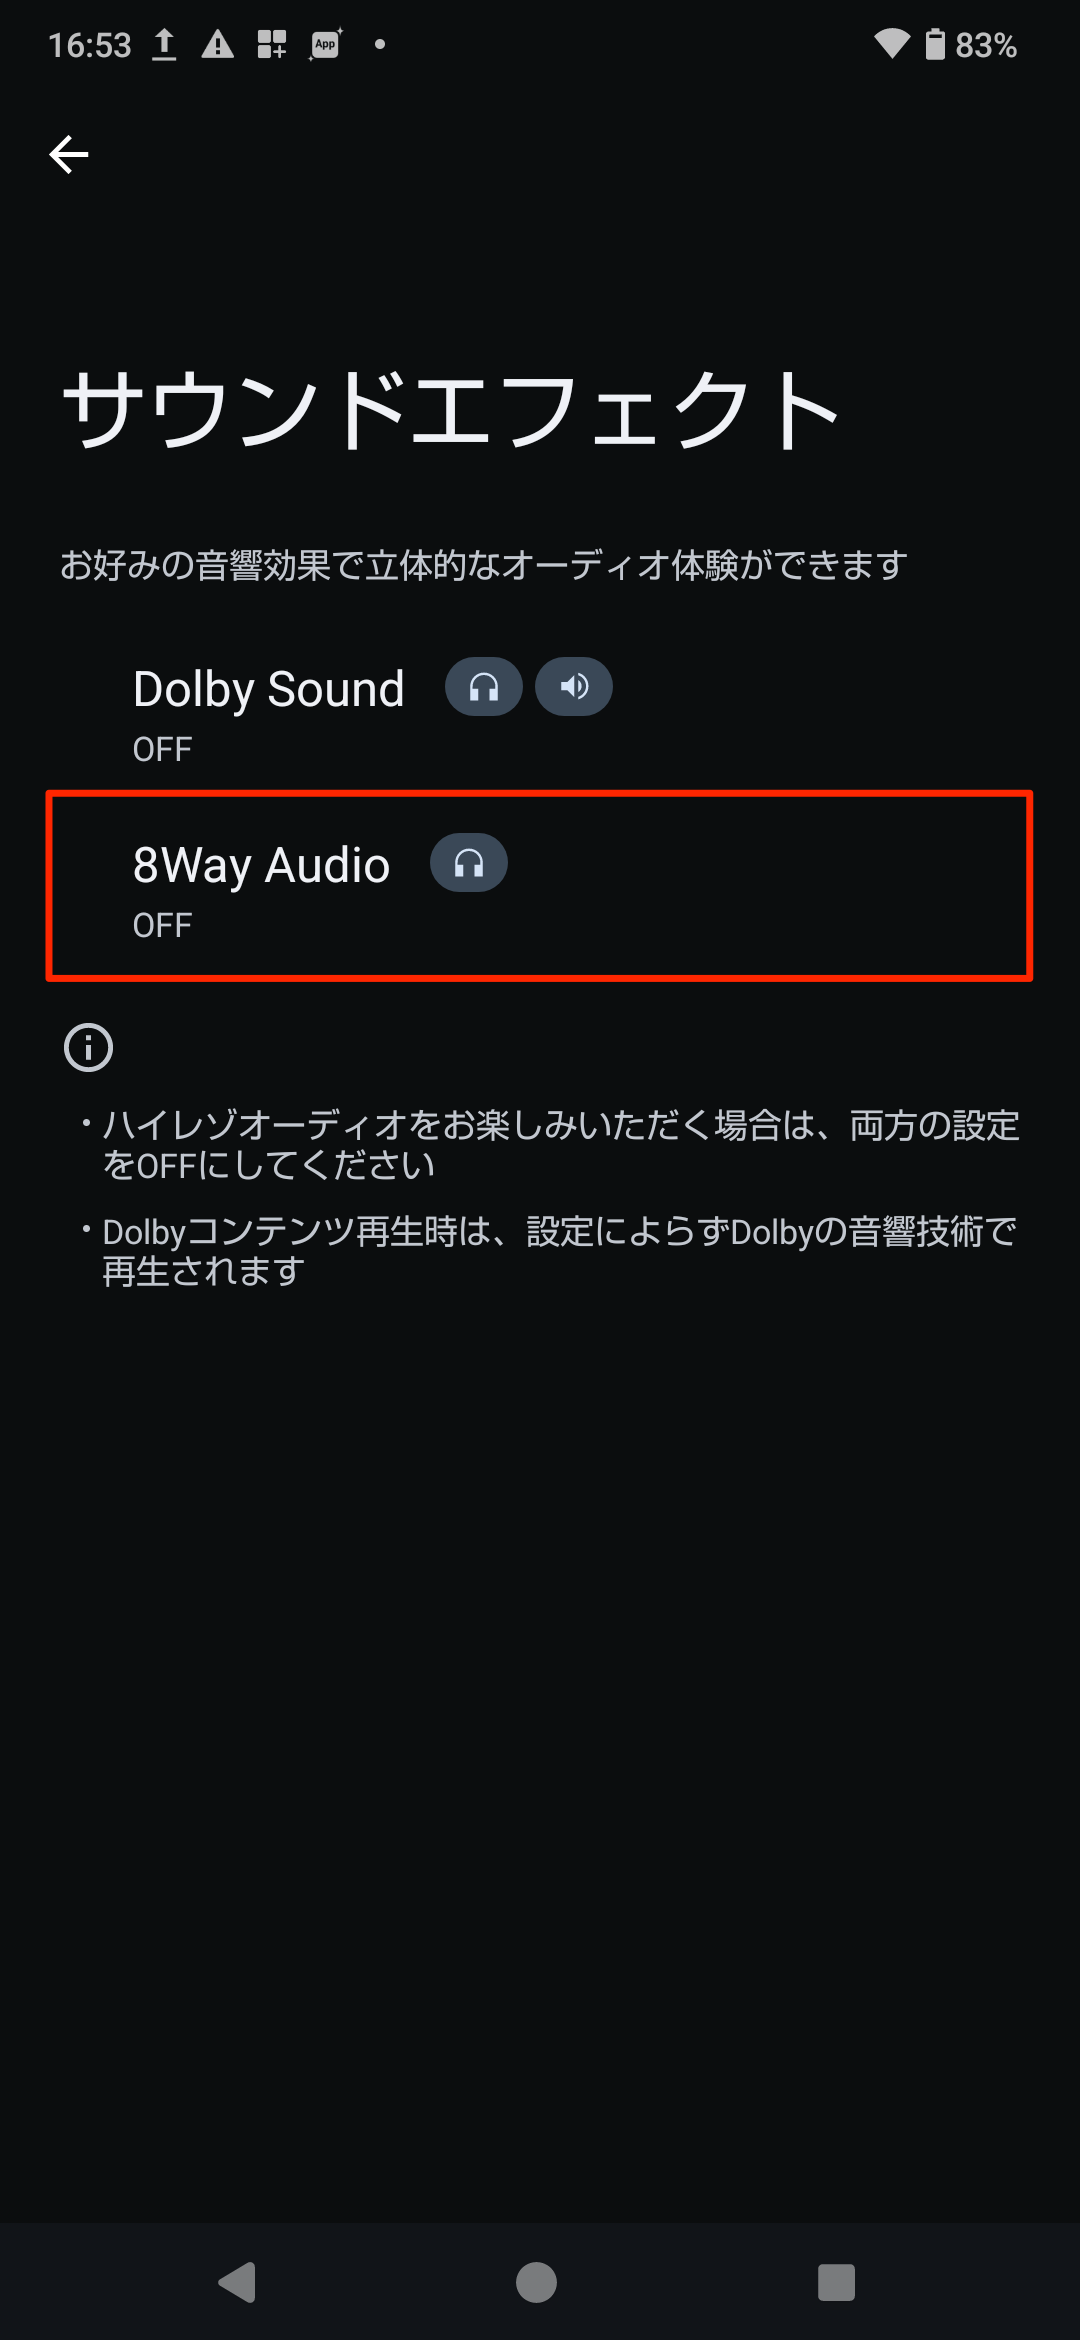Tap the info circle icon
The width and height of the screenshot is (1080, 2340).
pyautogui.click(x=89, y=1048)
